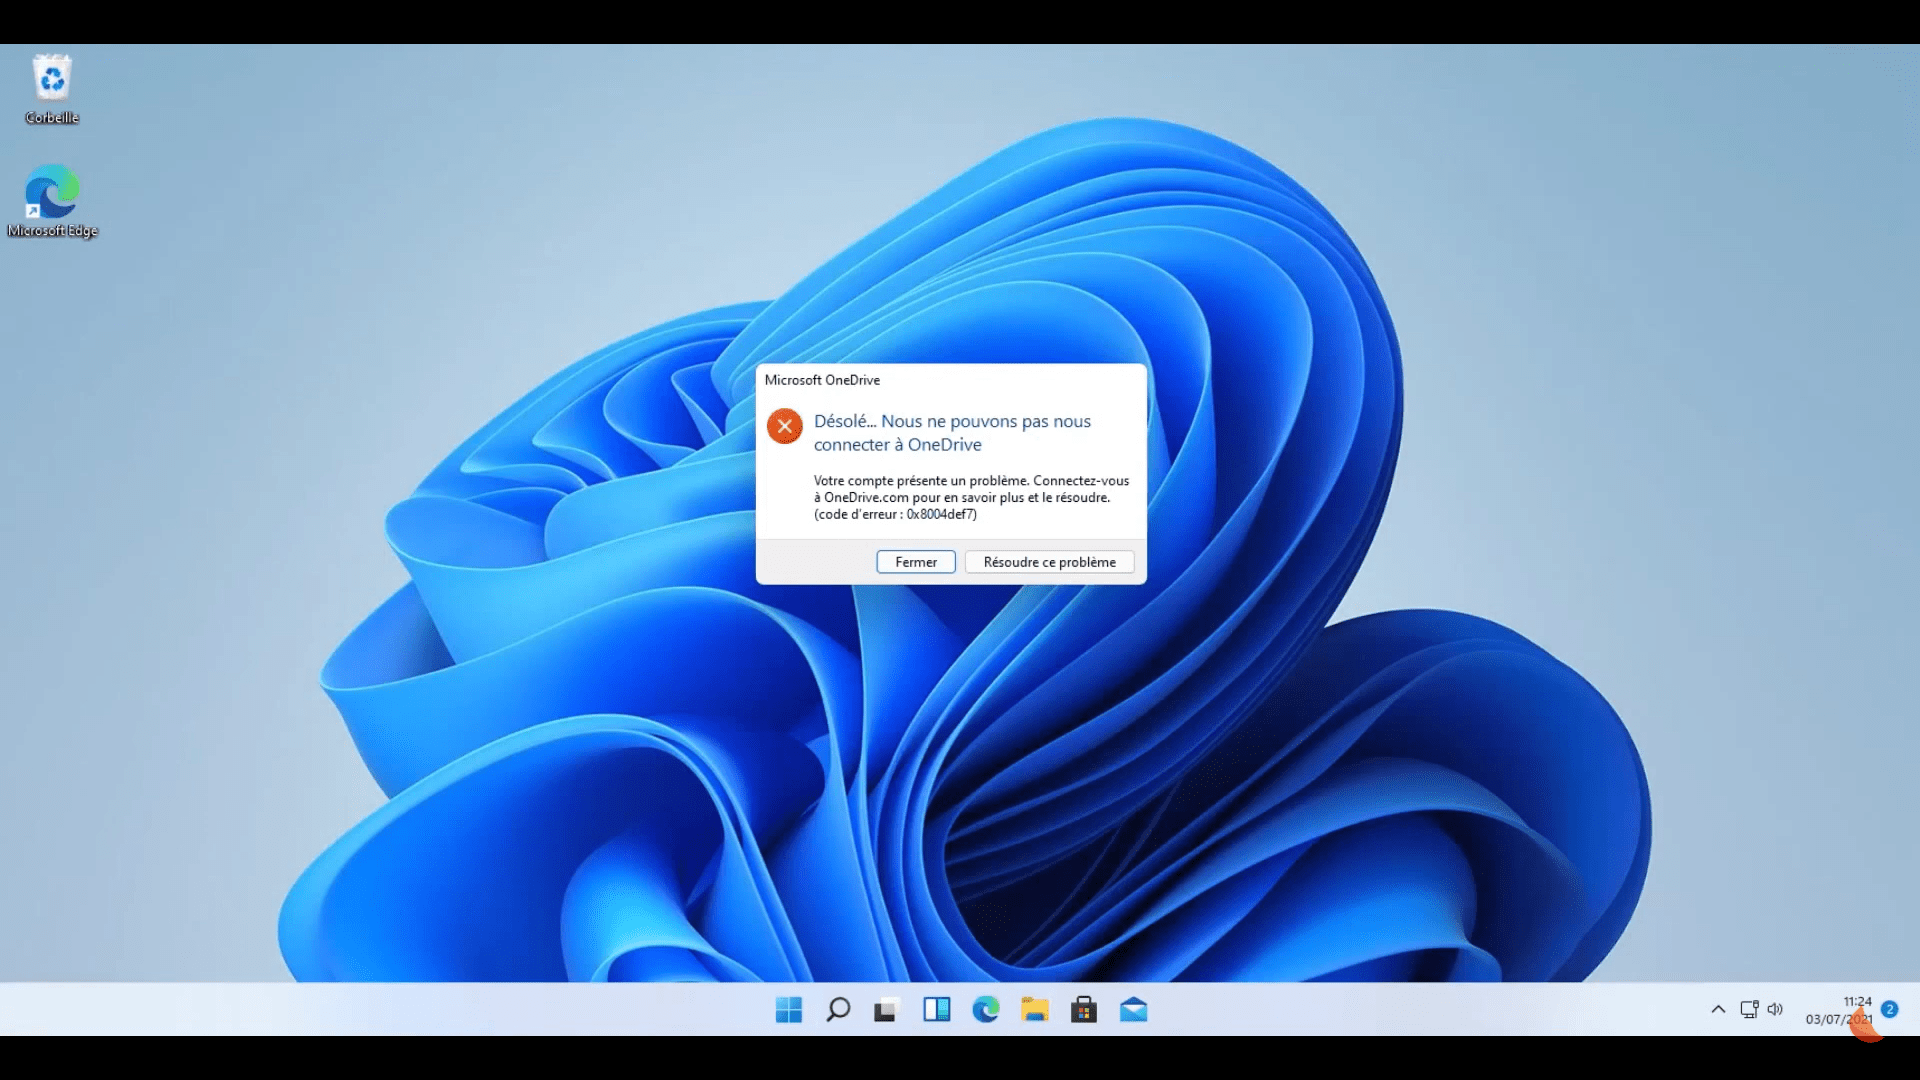The width and height of the screenshot is (1920, 1080).
Task: Open the Corbeille recycle bin icon
Action: pos(52,90)
